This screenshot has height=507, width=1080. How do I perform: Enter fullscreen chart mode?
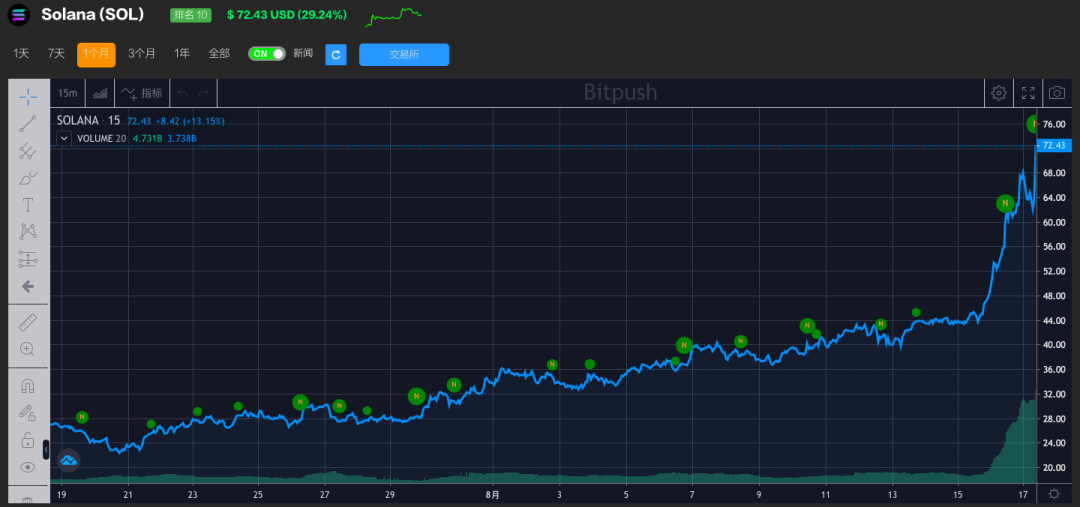(1028, 93)
